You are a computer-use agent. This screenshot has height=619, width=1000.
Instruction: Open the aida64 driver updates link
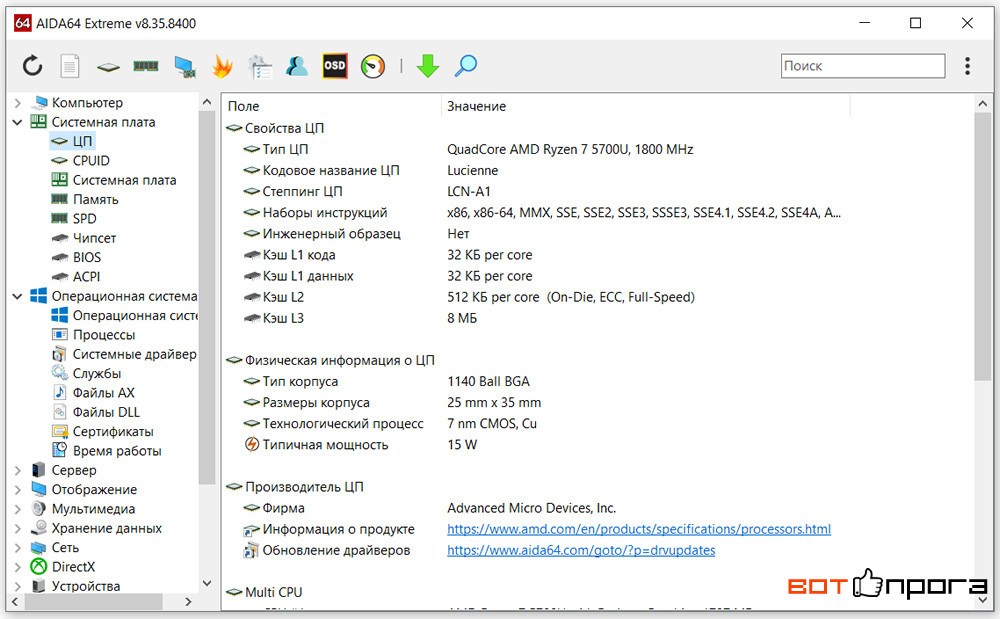coord(581,550)
